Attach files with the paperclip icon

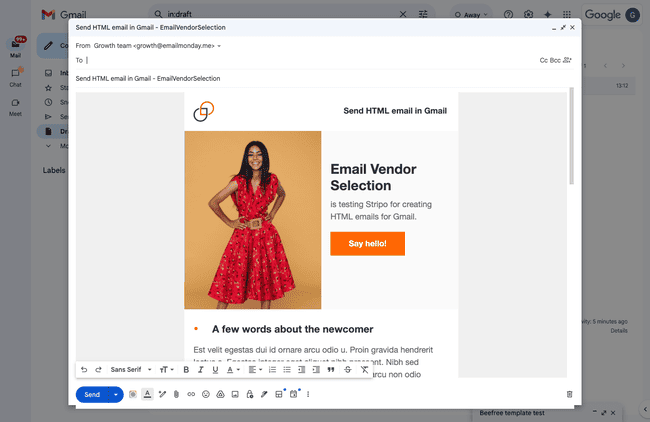(176, 394)
